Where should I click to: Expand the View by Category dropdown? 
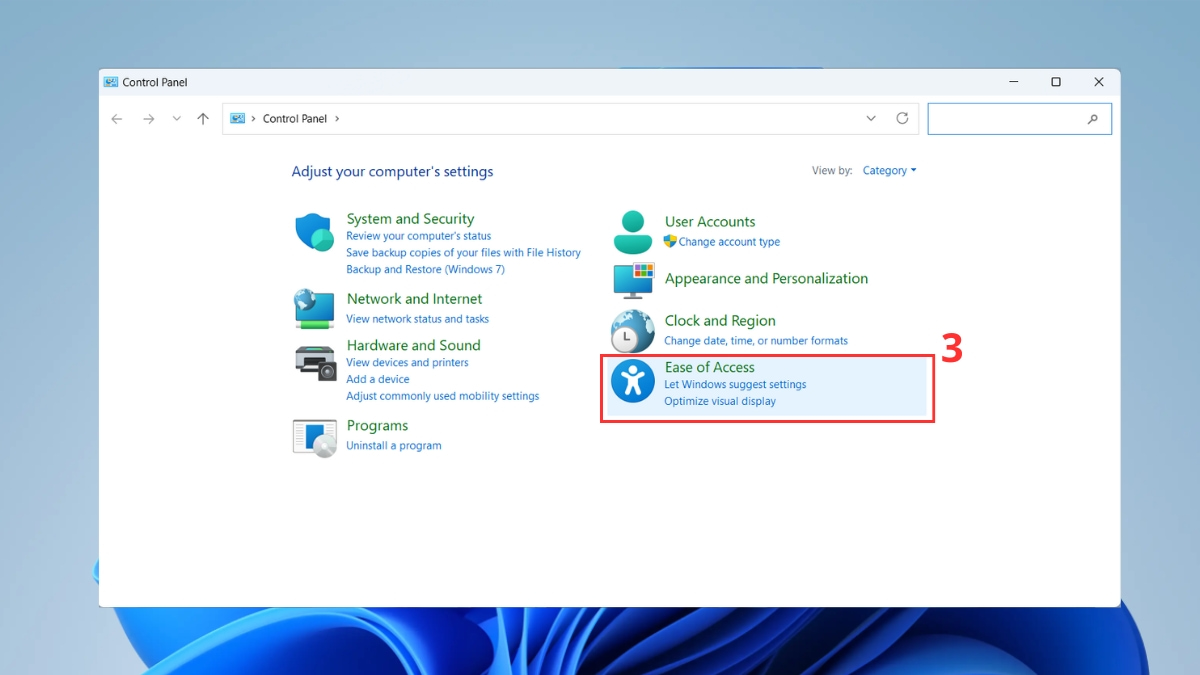tap(889, 171)
